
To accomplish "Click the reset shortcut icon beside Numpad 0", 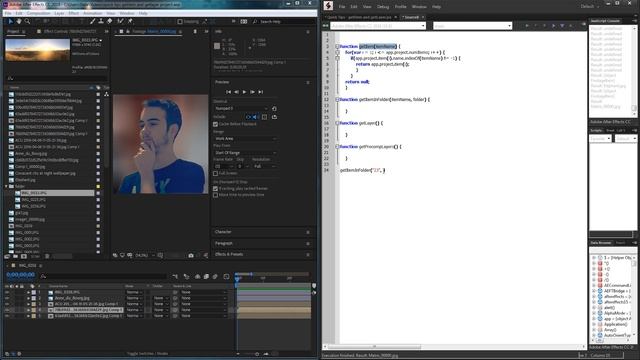I will [x=274, y=109].
